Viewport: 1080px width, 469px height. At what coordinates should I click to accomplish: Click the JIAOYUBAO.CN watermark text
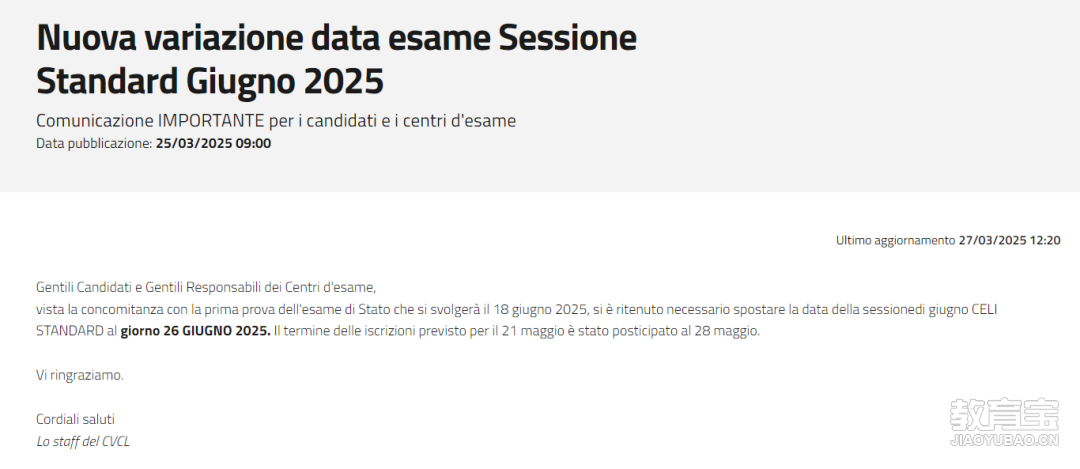[1004, 441]
